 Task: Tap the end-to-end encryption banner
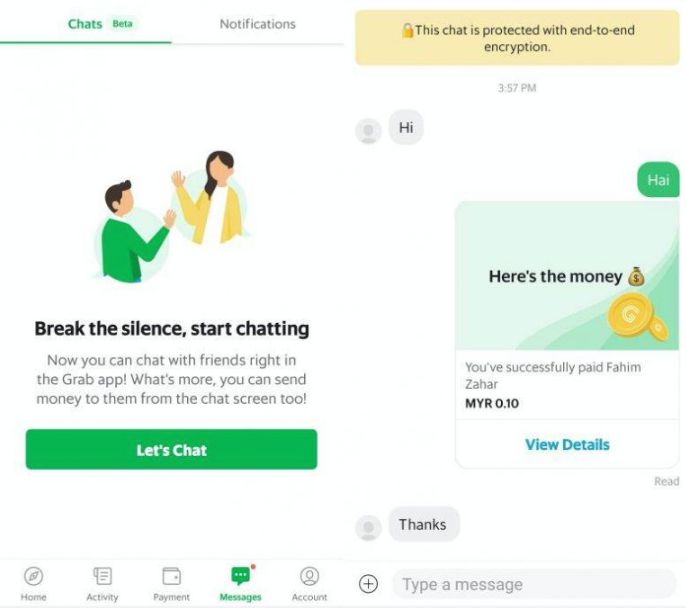(517, 38)
